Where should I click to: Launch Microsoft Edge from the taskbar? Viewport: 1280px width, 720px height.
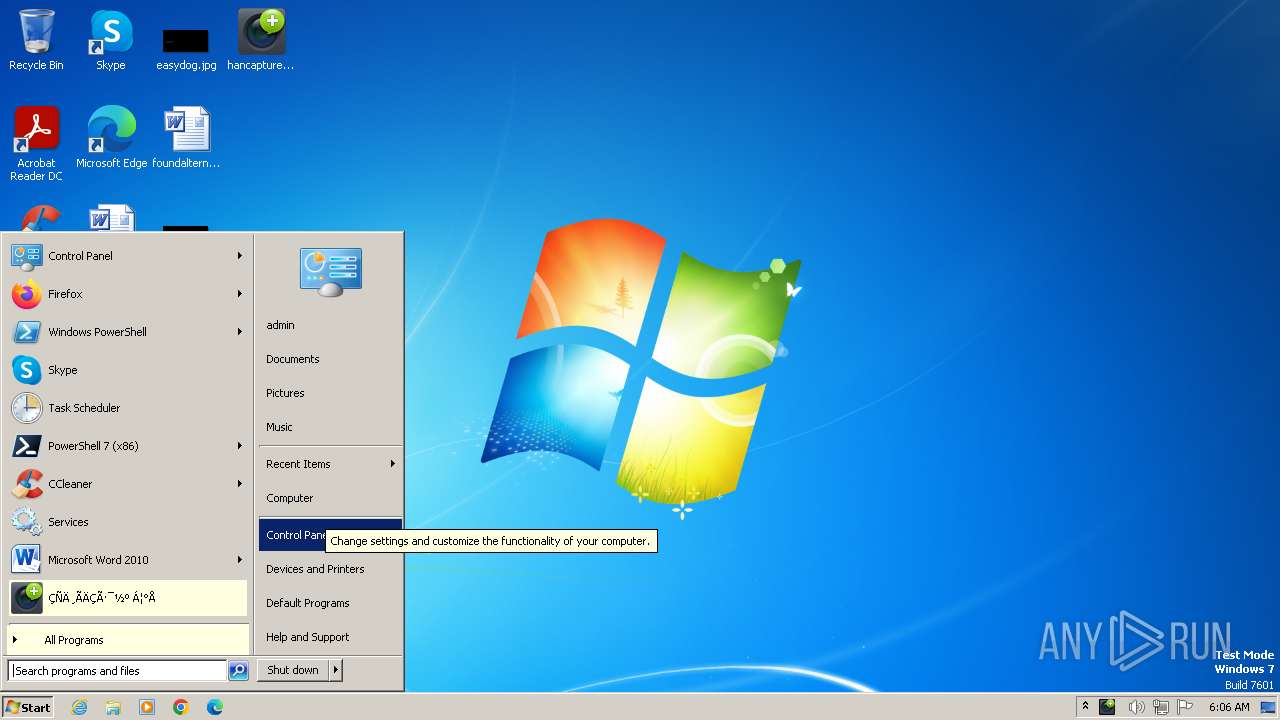click(x=215, y=707)
